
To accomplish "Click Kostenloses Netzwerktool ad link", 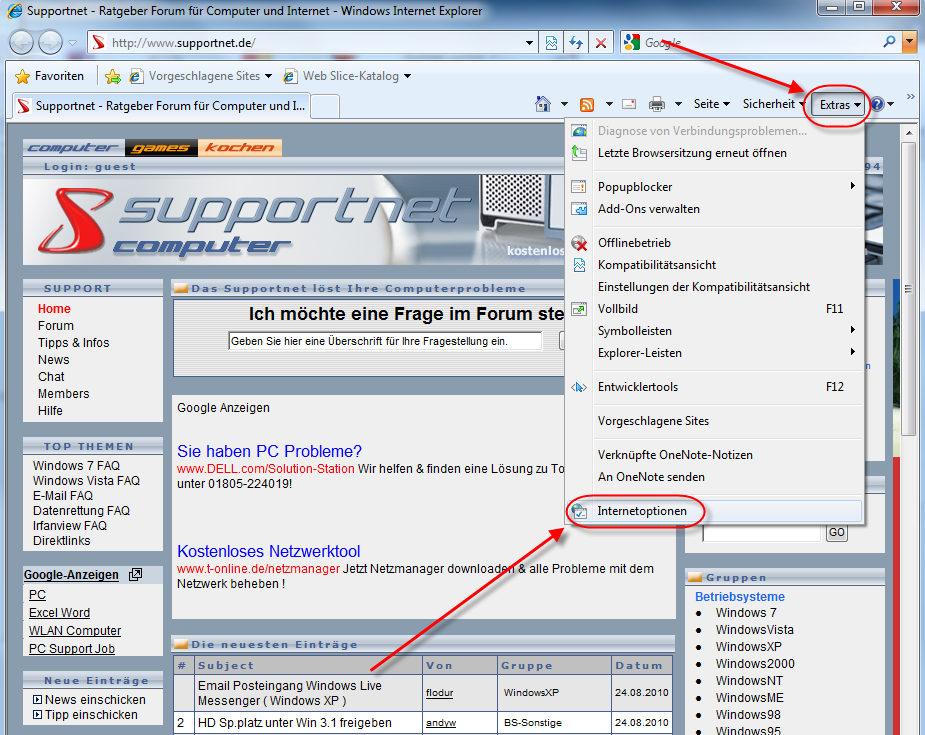I will click(268, 552).
